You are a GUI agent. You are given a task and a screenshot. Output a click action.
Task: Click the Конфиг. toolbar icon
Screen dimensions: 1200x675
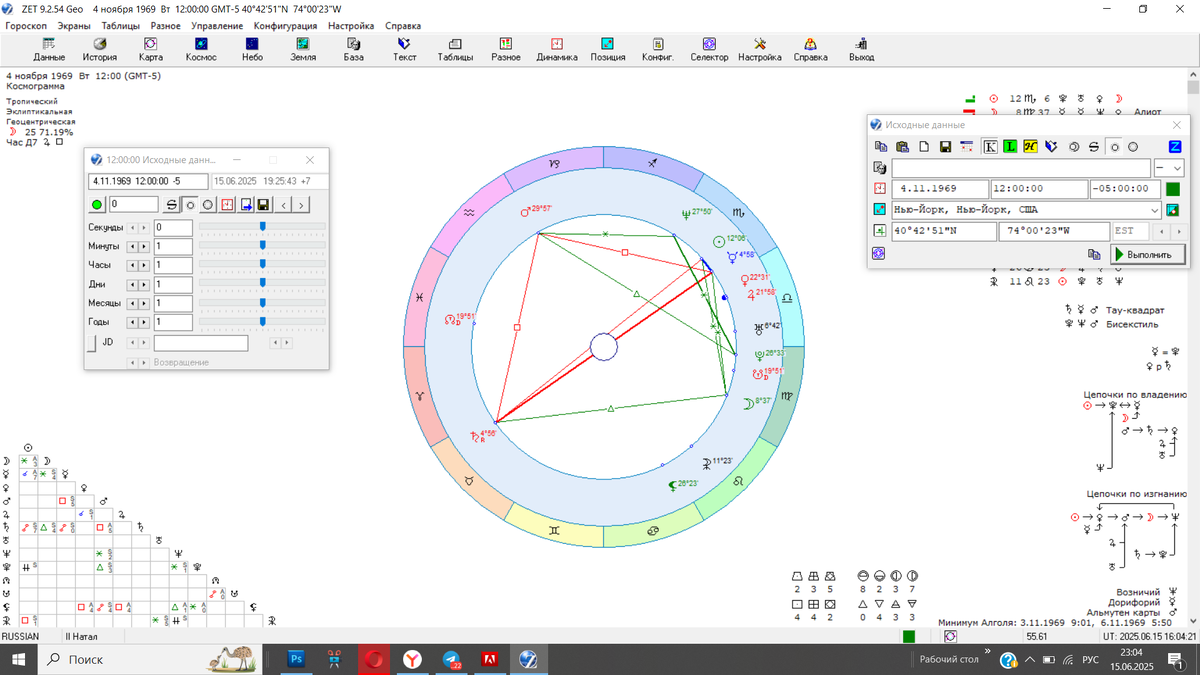point(658,50)
